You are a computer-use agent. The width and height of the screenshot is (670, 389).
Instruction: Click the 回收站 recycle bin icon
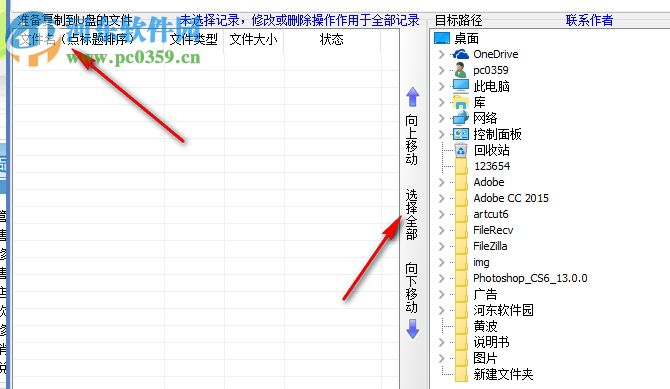click(x=461, y=150)
